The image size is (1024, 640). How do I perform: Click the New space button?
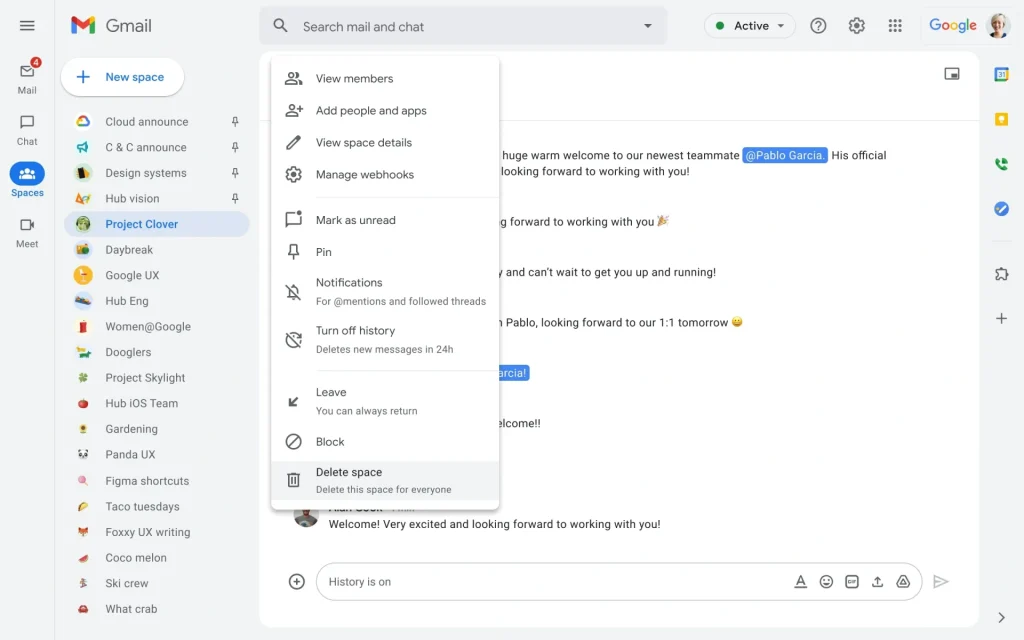122,77
